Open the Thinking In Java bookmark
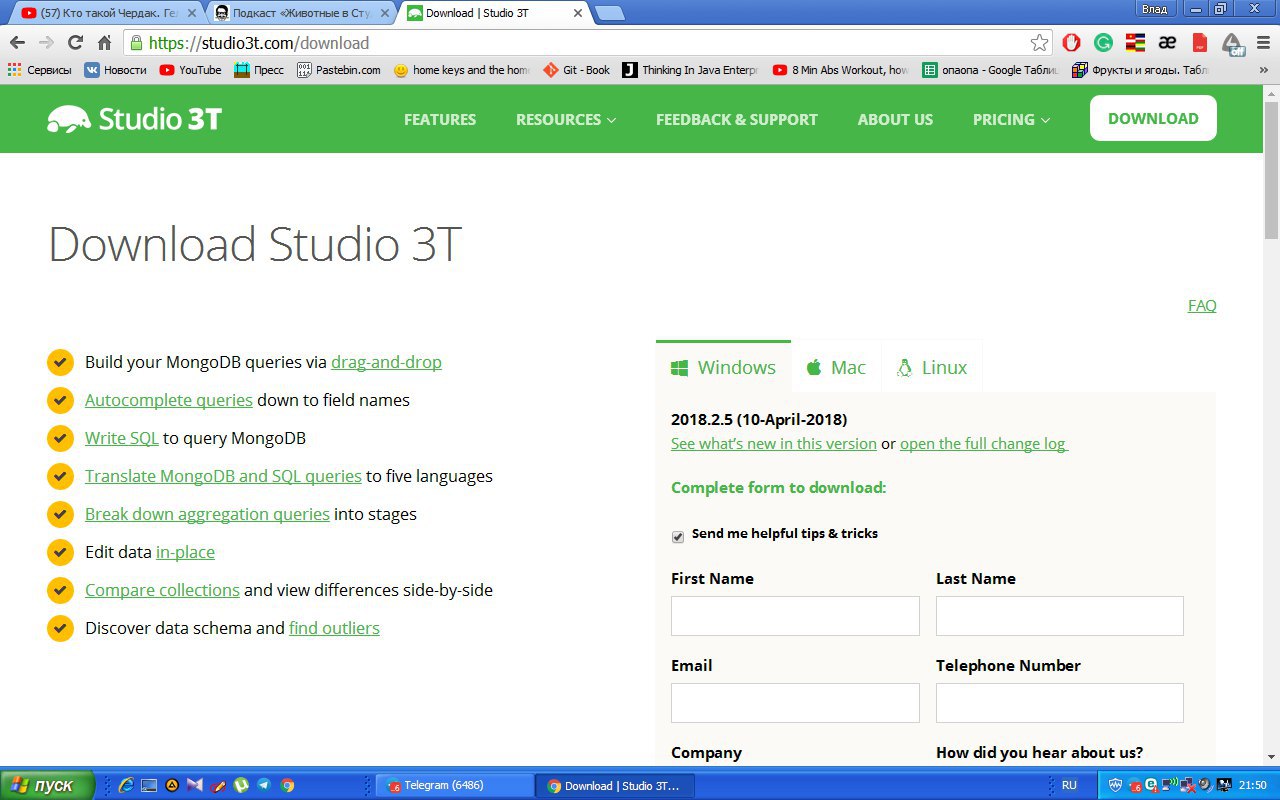This screenshot has width=1280, height=800. coord(691,70)
